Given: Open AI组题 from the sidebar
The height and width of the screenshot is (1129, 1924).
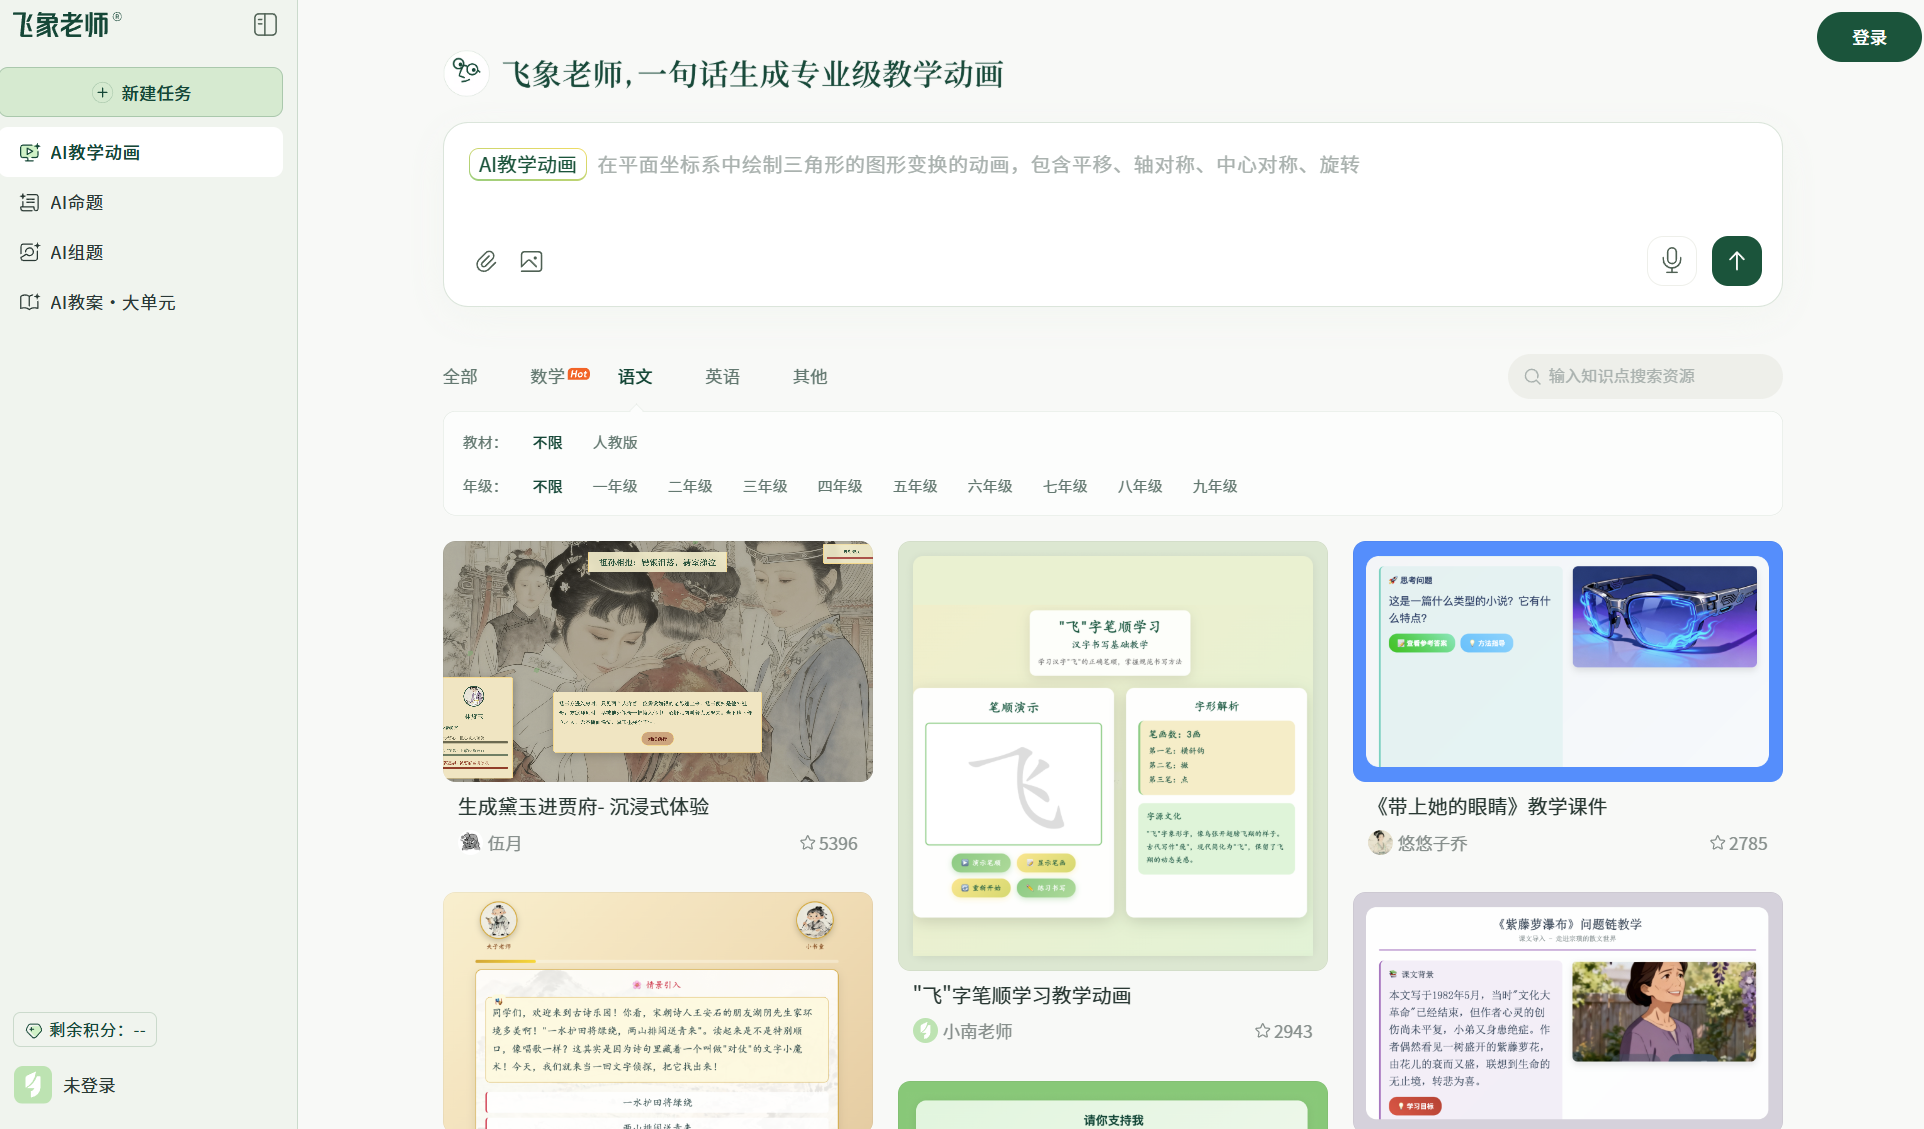Looking at the screenshot, I should click(x=77, y=252).
